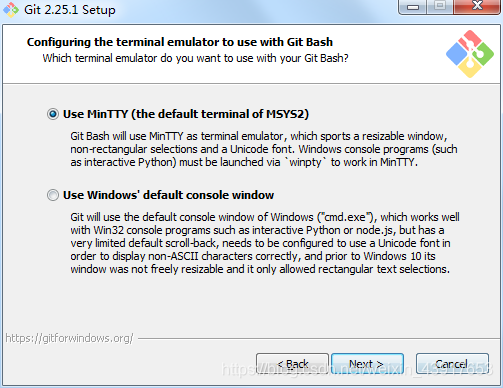Click the "Git 2.25.1 Setup" title text

70,10
